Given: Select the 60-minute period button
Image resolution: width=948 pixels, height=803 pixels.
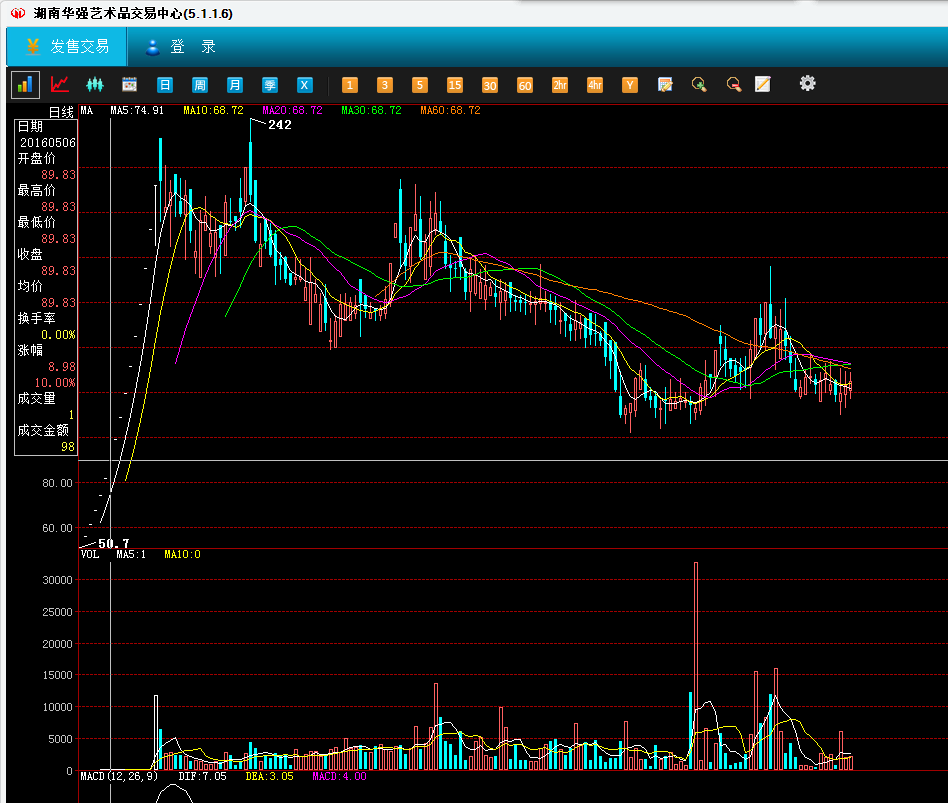Looking at the screenshot, I should [x=525, y=85].
